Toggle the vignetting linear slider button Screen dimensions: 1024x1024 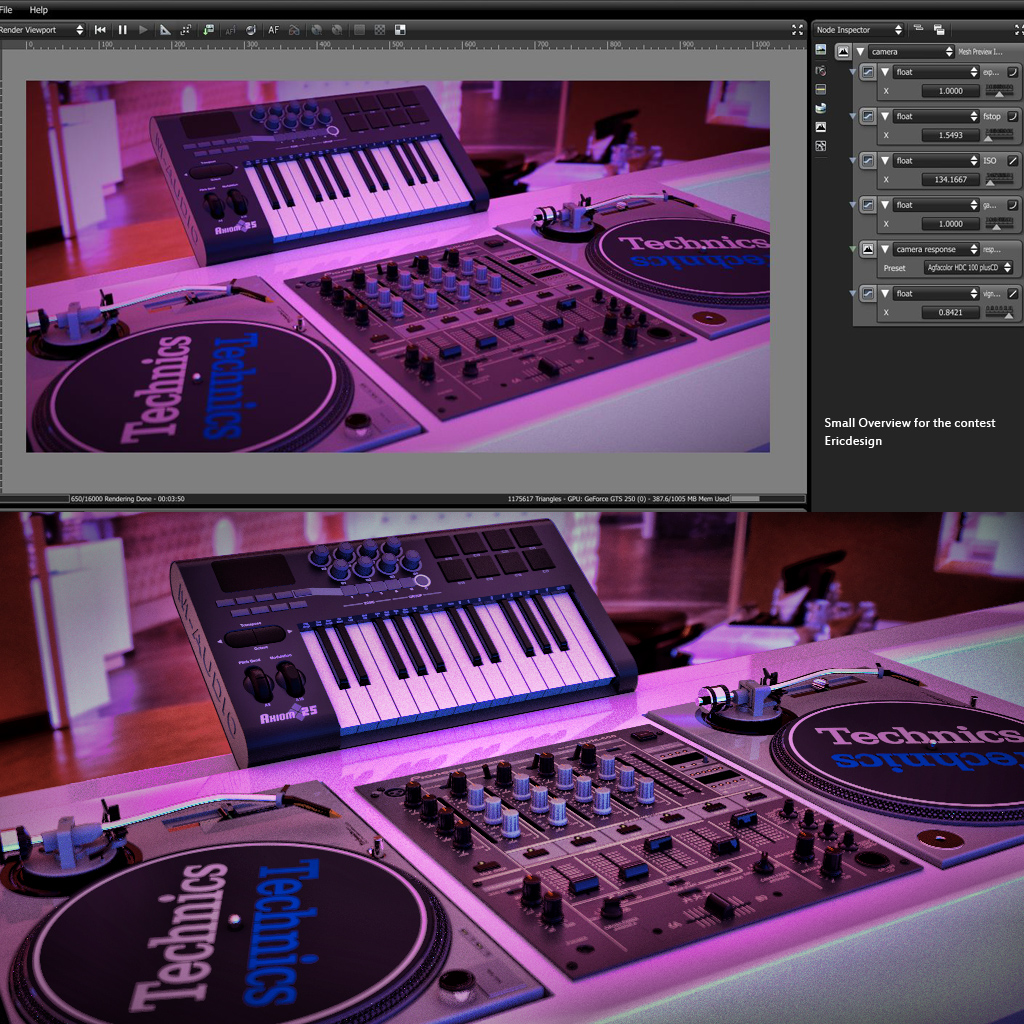[1012, 294]
